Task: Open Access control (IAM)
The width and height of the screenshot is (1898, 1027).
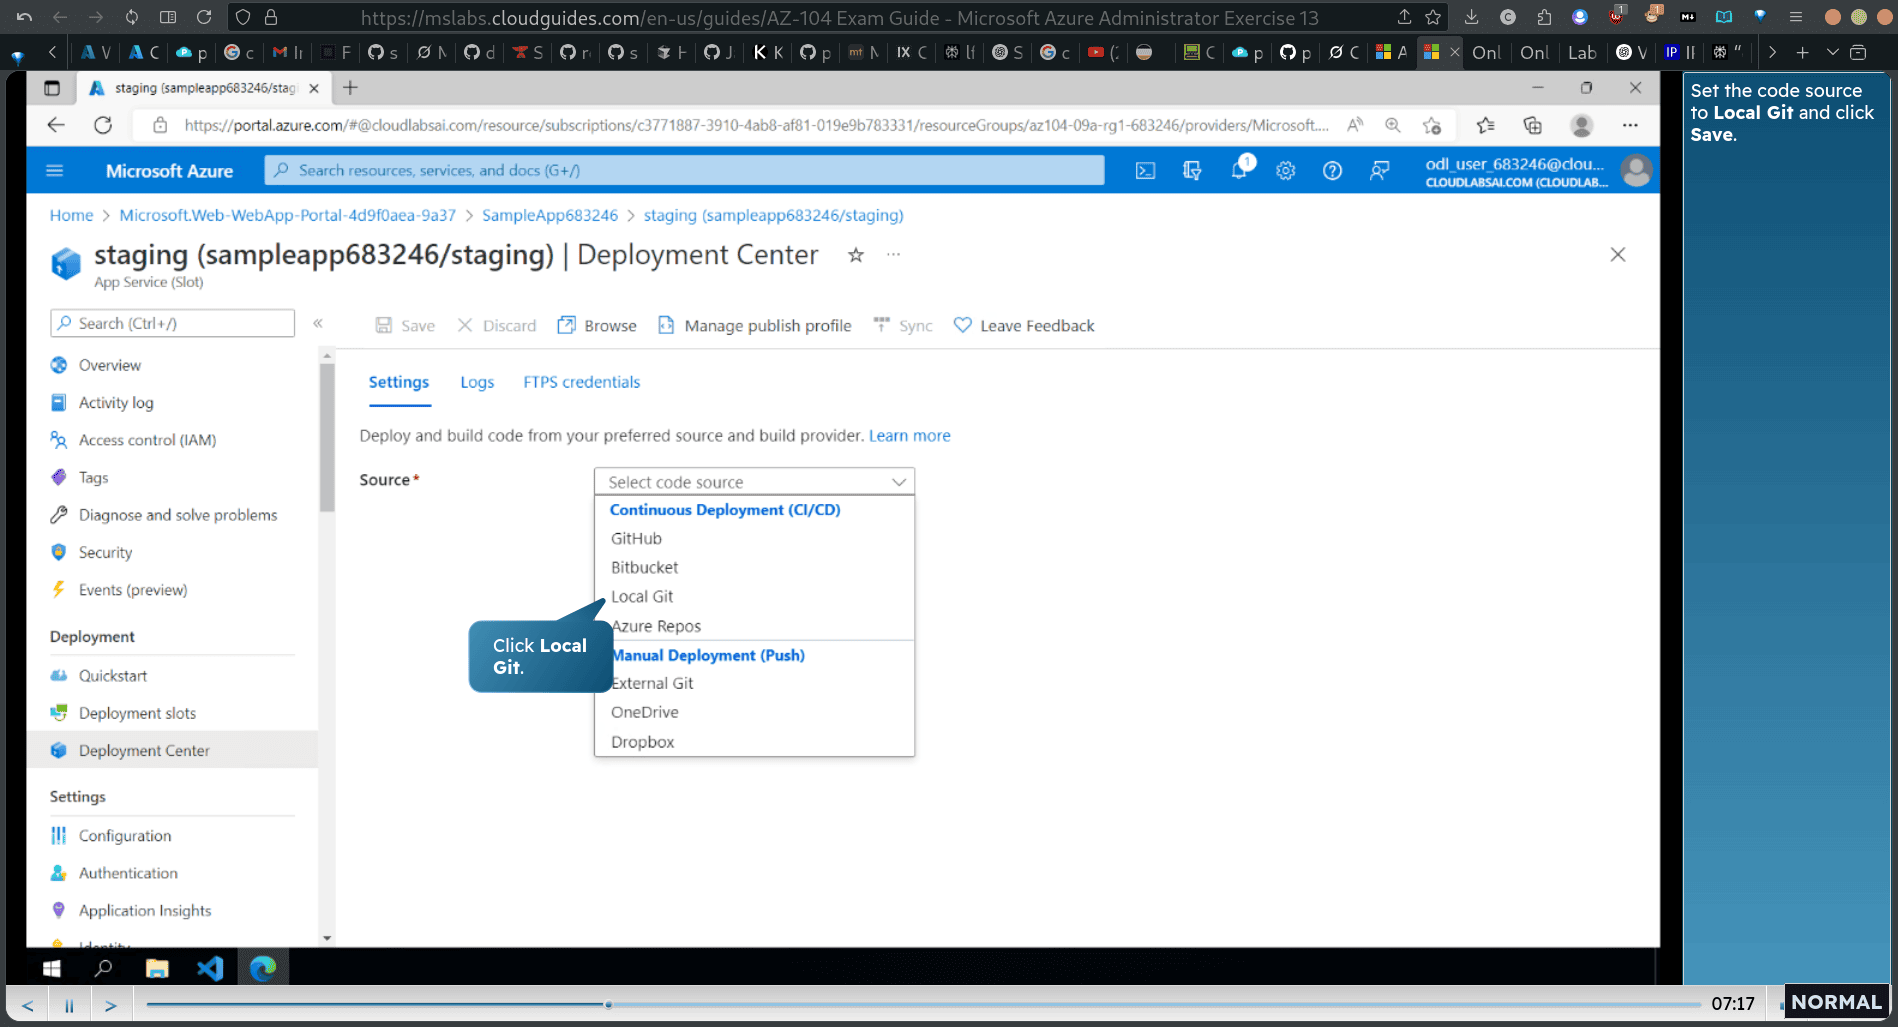Action: coord(147,440)
